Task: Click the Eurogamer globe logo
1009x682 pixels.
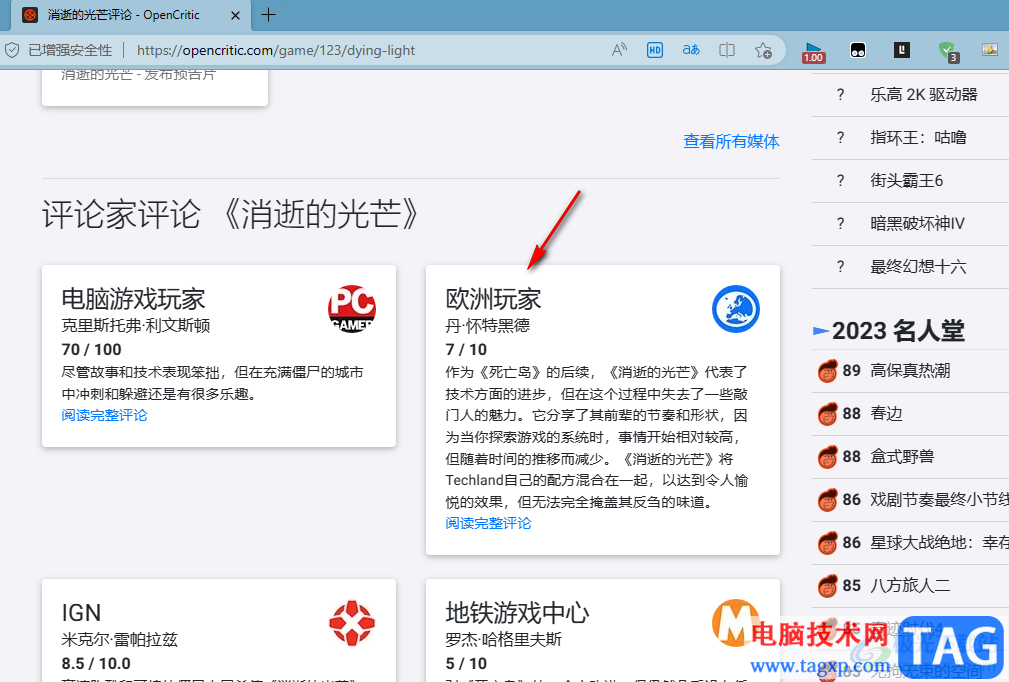Action: tap(736, 309)
